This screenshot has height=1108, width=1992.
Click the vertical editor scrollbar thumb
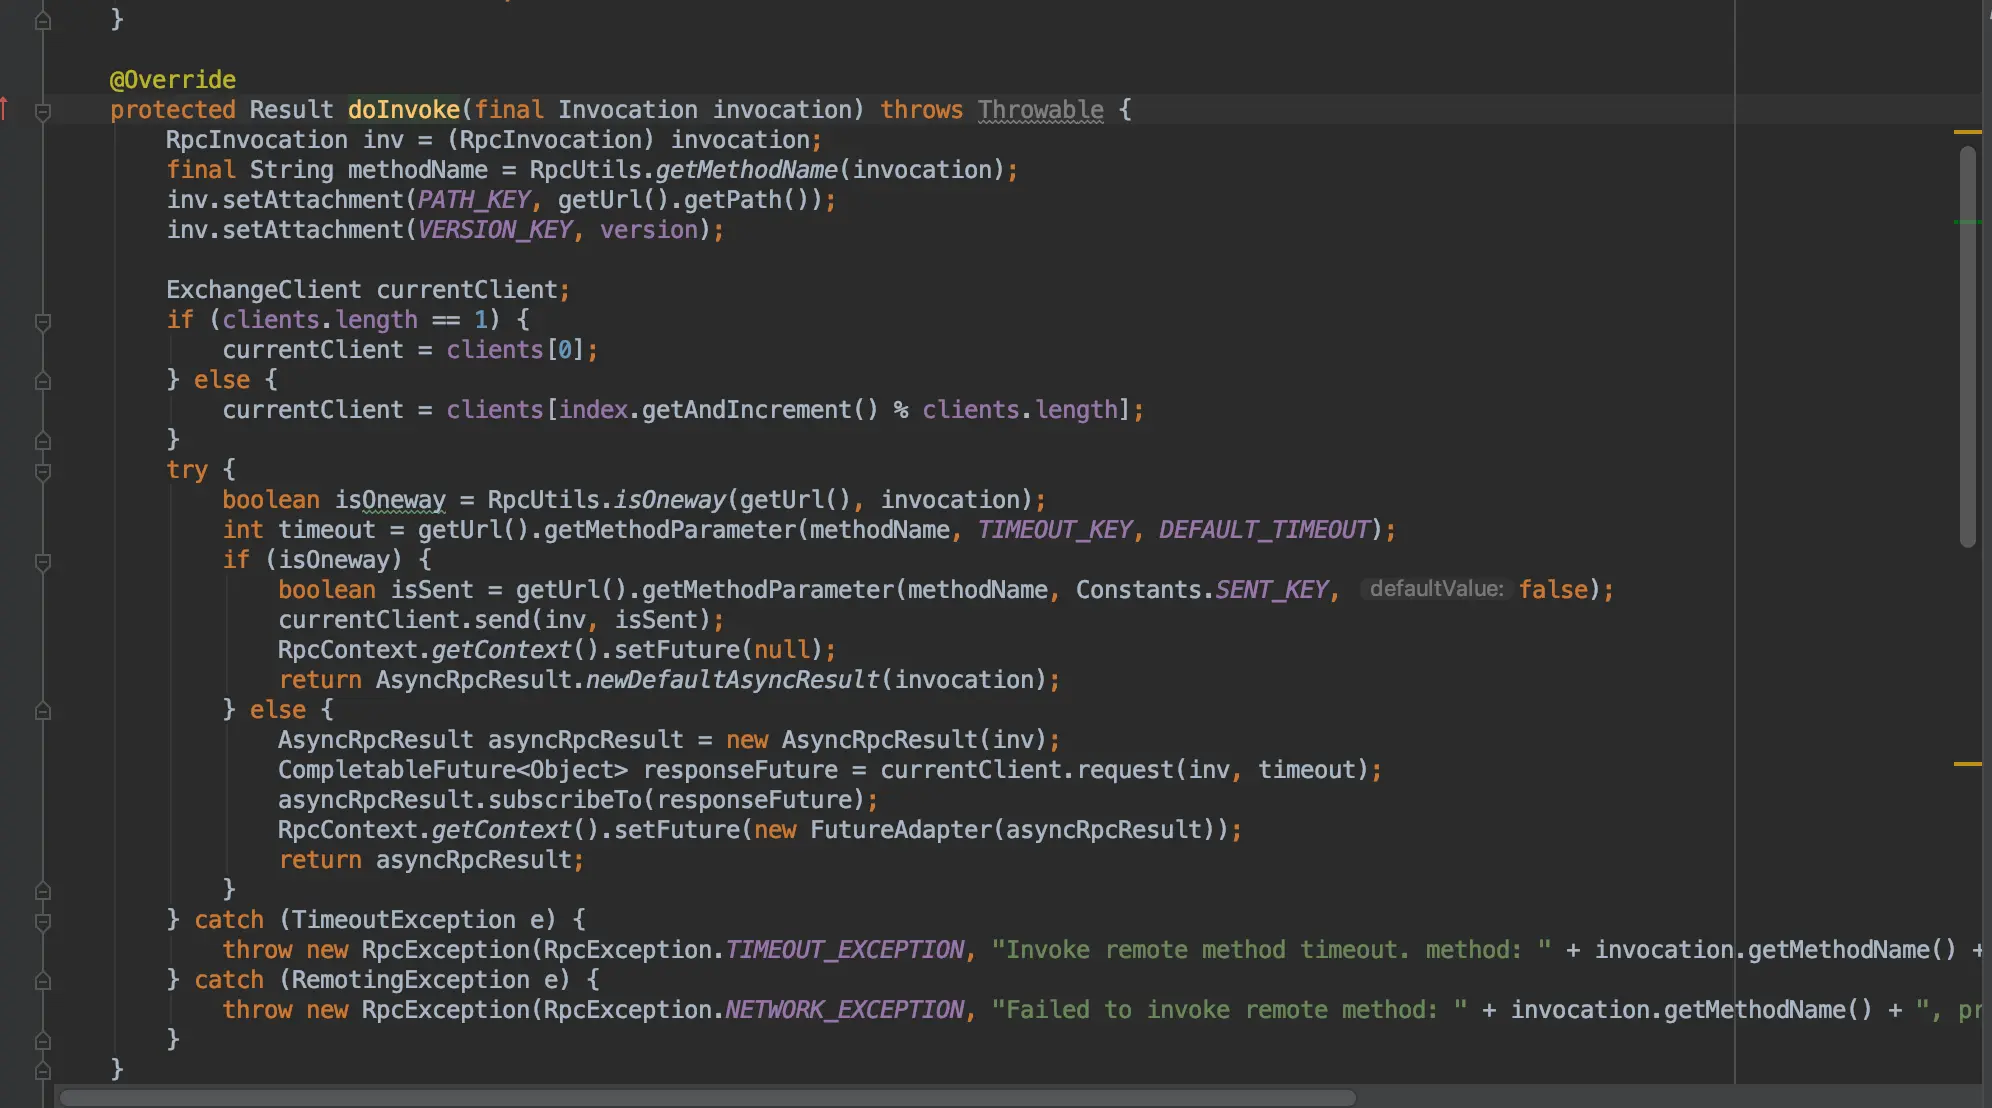pos(1967,345)
